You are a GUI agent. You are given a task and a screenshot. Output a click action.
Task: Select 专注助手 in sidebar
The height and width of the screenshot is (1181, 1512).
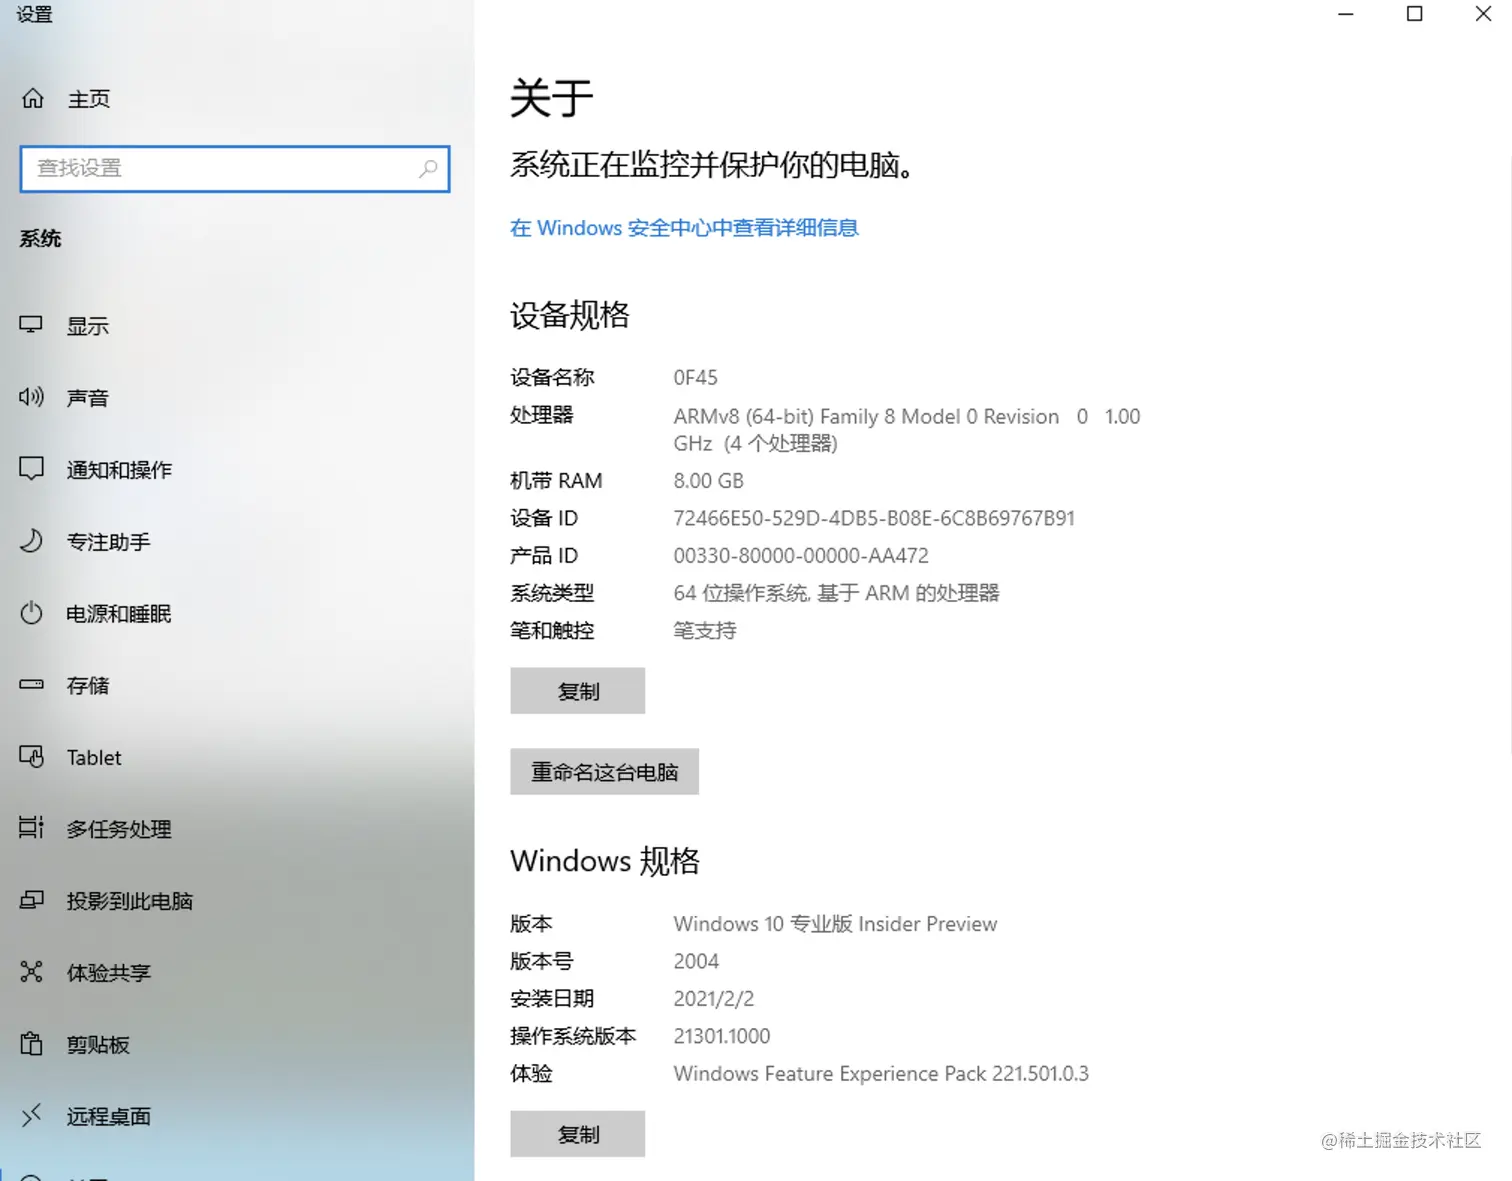click(x=109, y=542)
